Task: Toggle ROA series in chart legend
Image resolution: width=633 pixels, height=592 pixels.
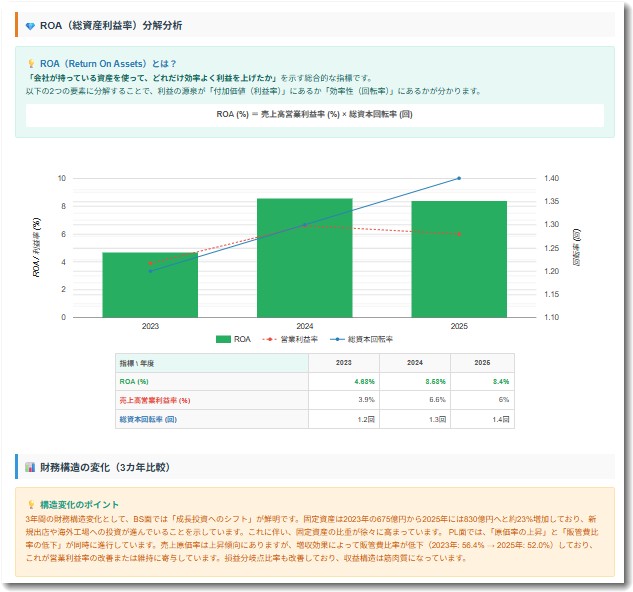Action: [x=234, y=339]
